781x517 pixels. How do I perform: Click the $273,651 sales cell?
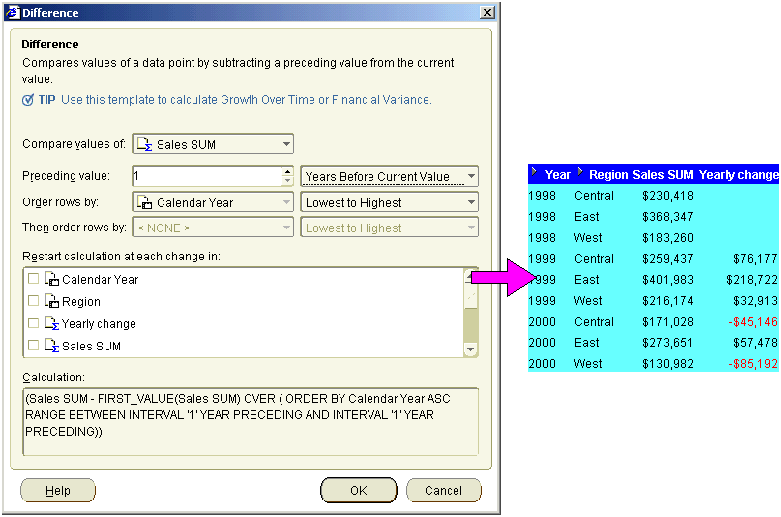tap(667, 343)
